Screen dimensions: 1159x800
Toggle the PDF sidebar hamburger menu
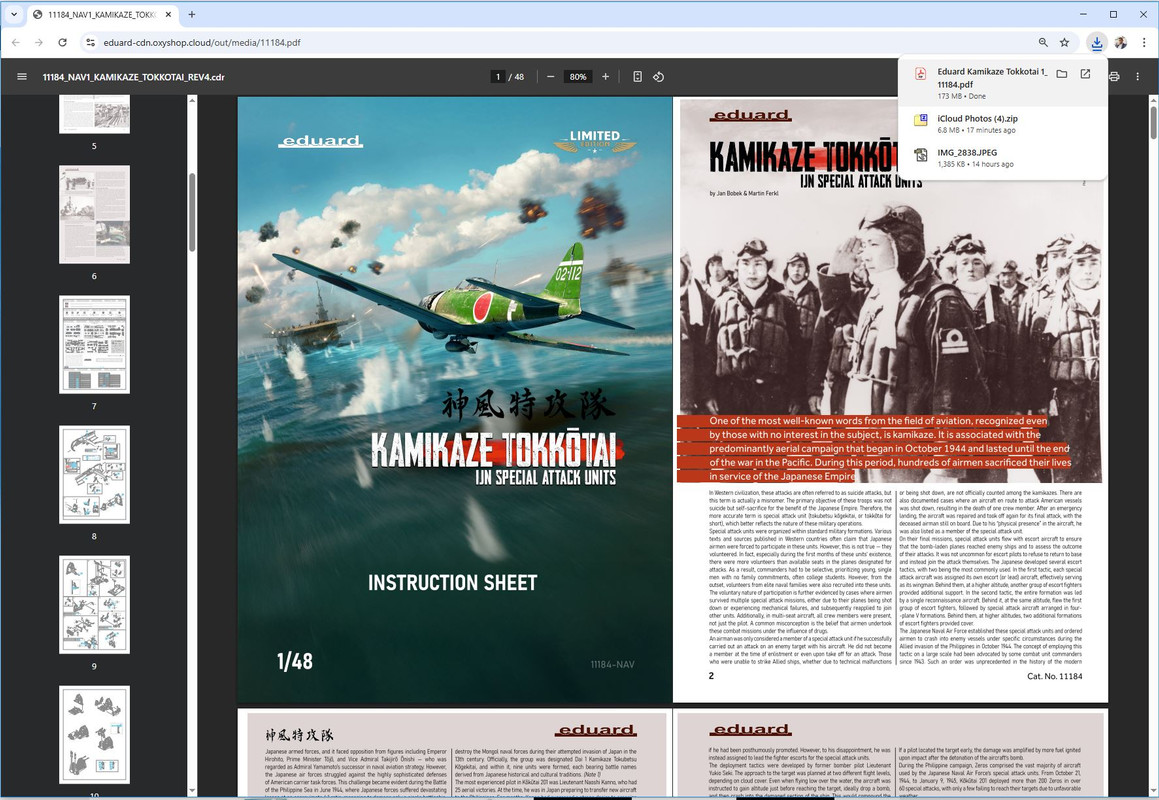pos(22,76)
